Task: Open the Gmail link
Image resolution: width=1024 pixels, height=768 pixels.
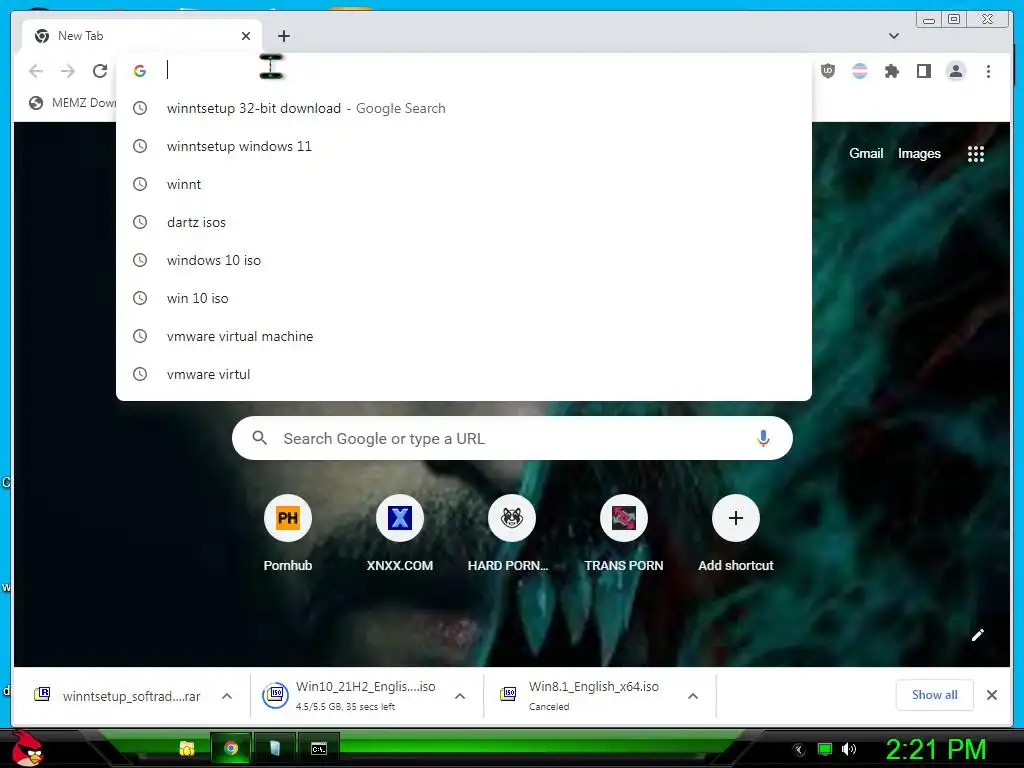Action: 866,153
